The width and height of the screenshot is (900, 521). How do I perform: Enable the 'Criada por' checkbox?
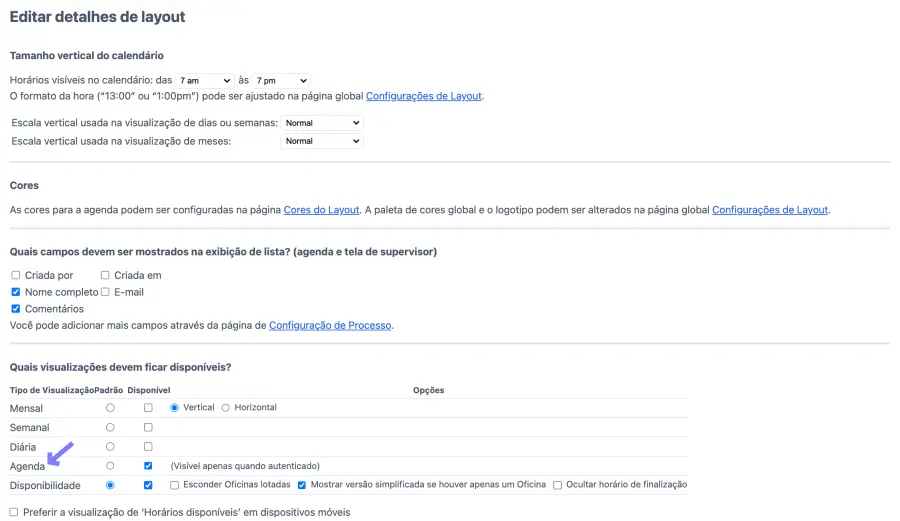pyautogui.click(x=16, y=275)
